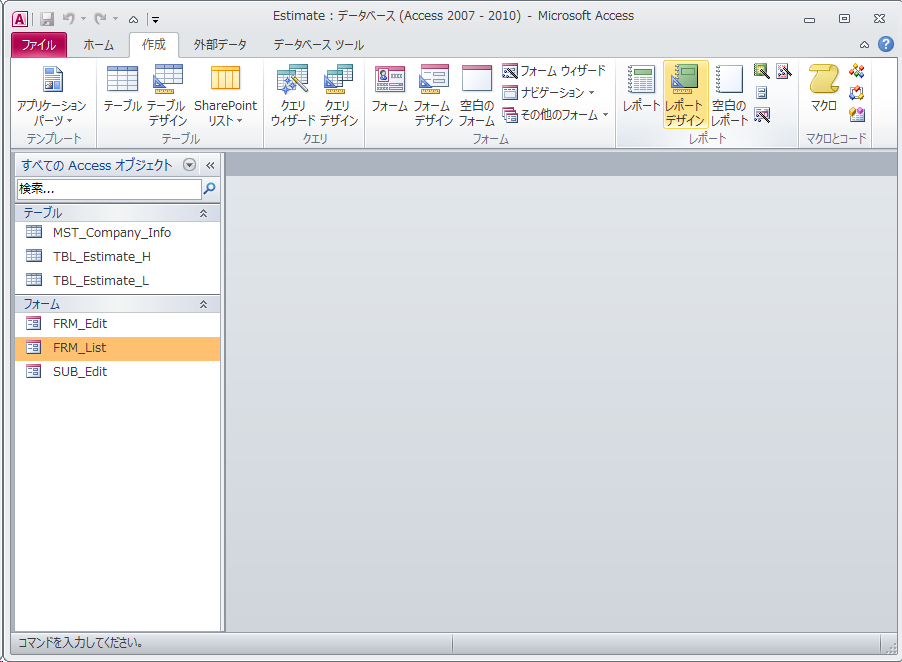Customize the Quick Access Toolbar dropdown
Image resolution: width=902 pixels, height=662 pixels.
click(x=155, y=20)
